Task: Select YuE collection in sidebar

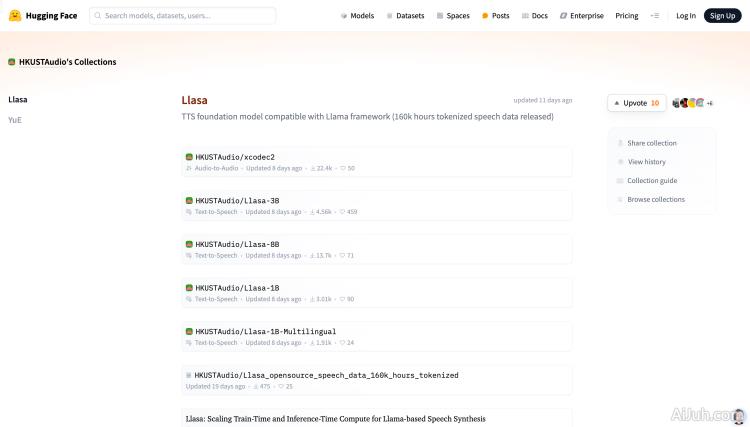Action: 15,120
